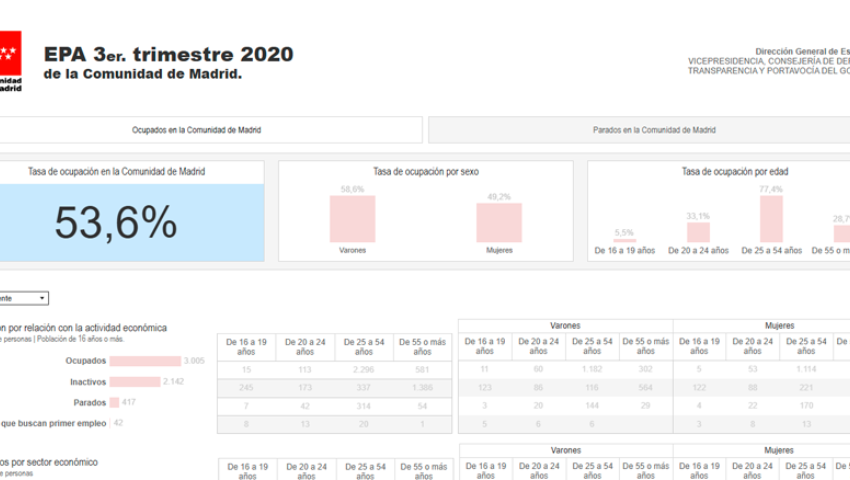Open the Ocupados en la Comunidad de Madrid tab
This screenshot has width=850, height=480.
click(x=210, y=130)
